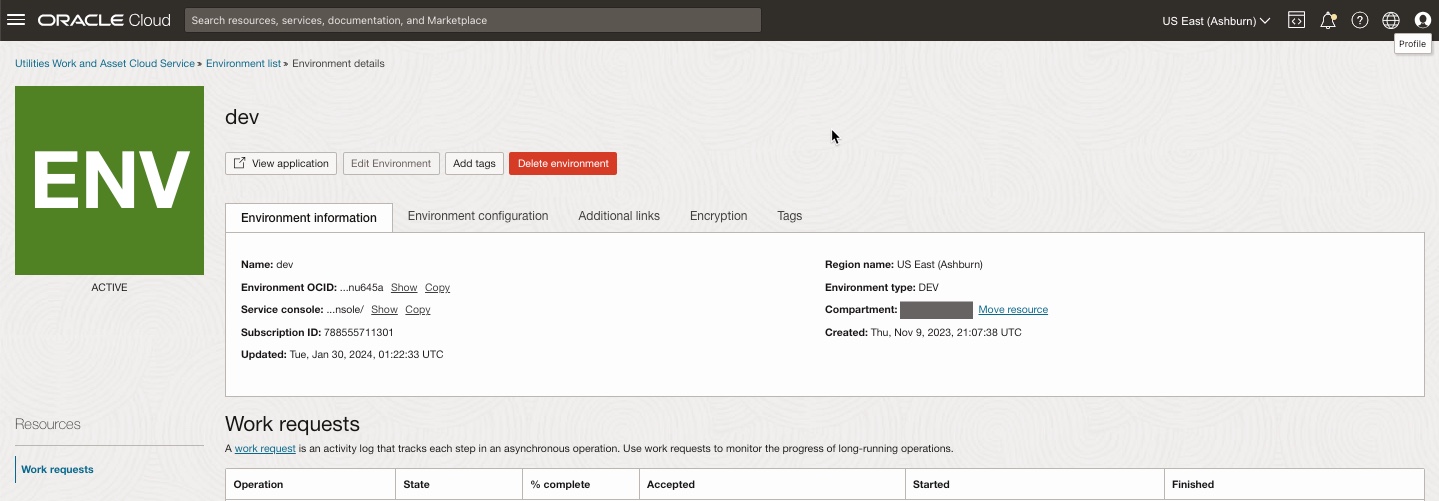This screenshot has height=501, width=1439.
Task: Click the Add tags button
Action: click(x=474, y=163)
